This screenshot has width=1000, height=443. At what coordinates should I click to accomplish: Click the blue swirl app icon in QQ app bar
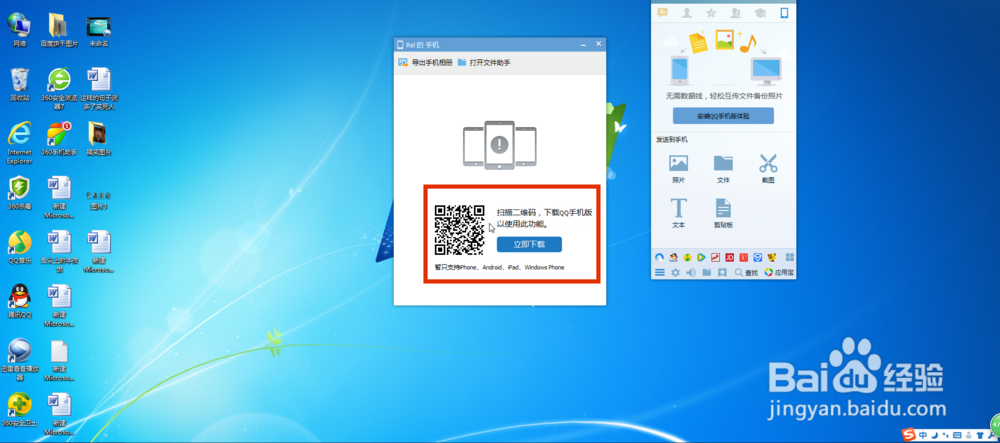tap(659, 258)
